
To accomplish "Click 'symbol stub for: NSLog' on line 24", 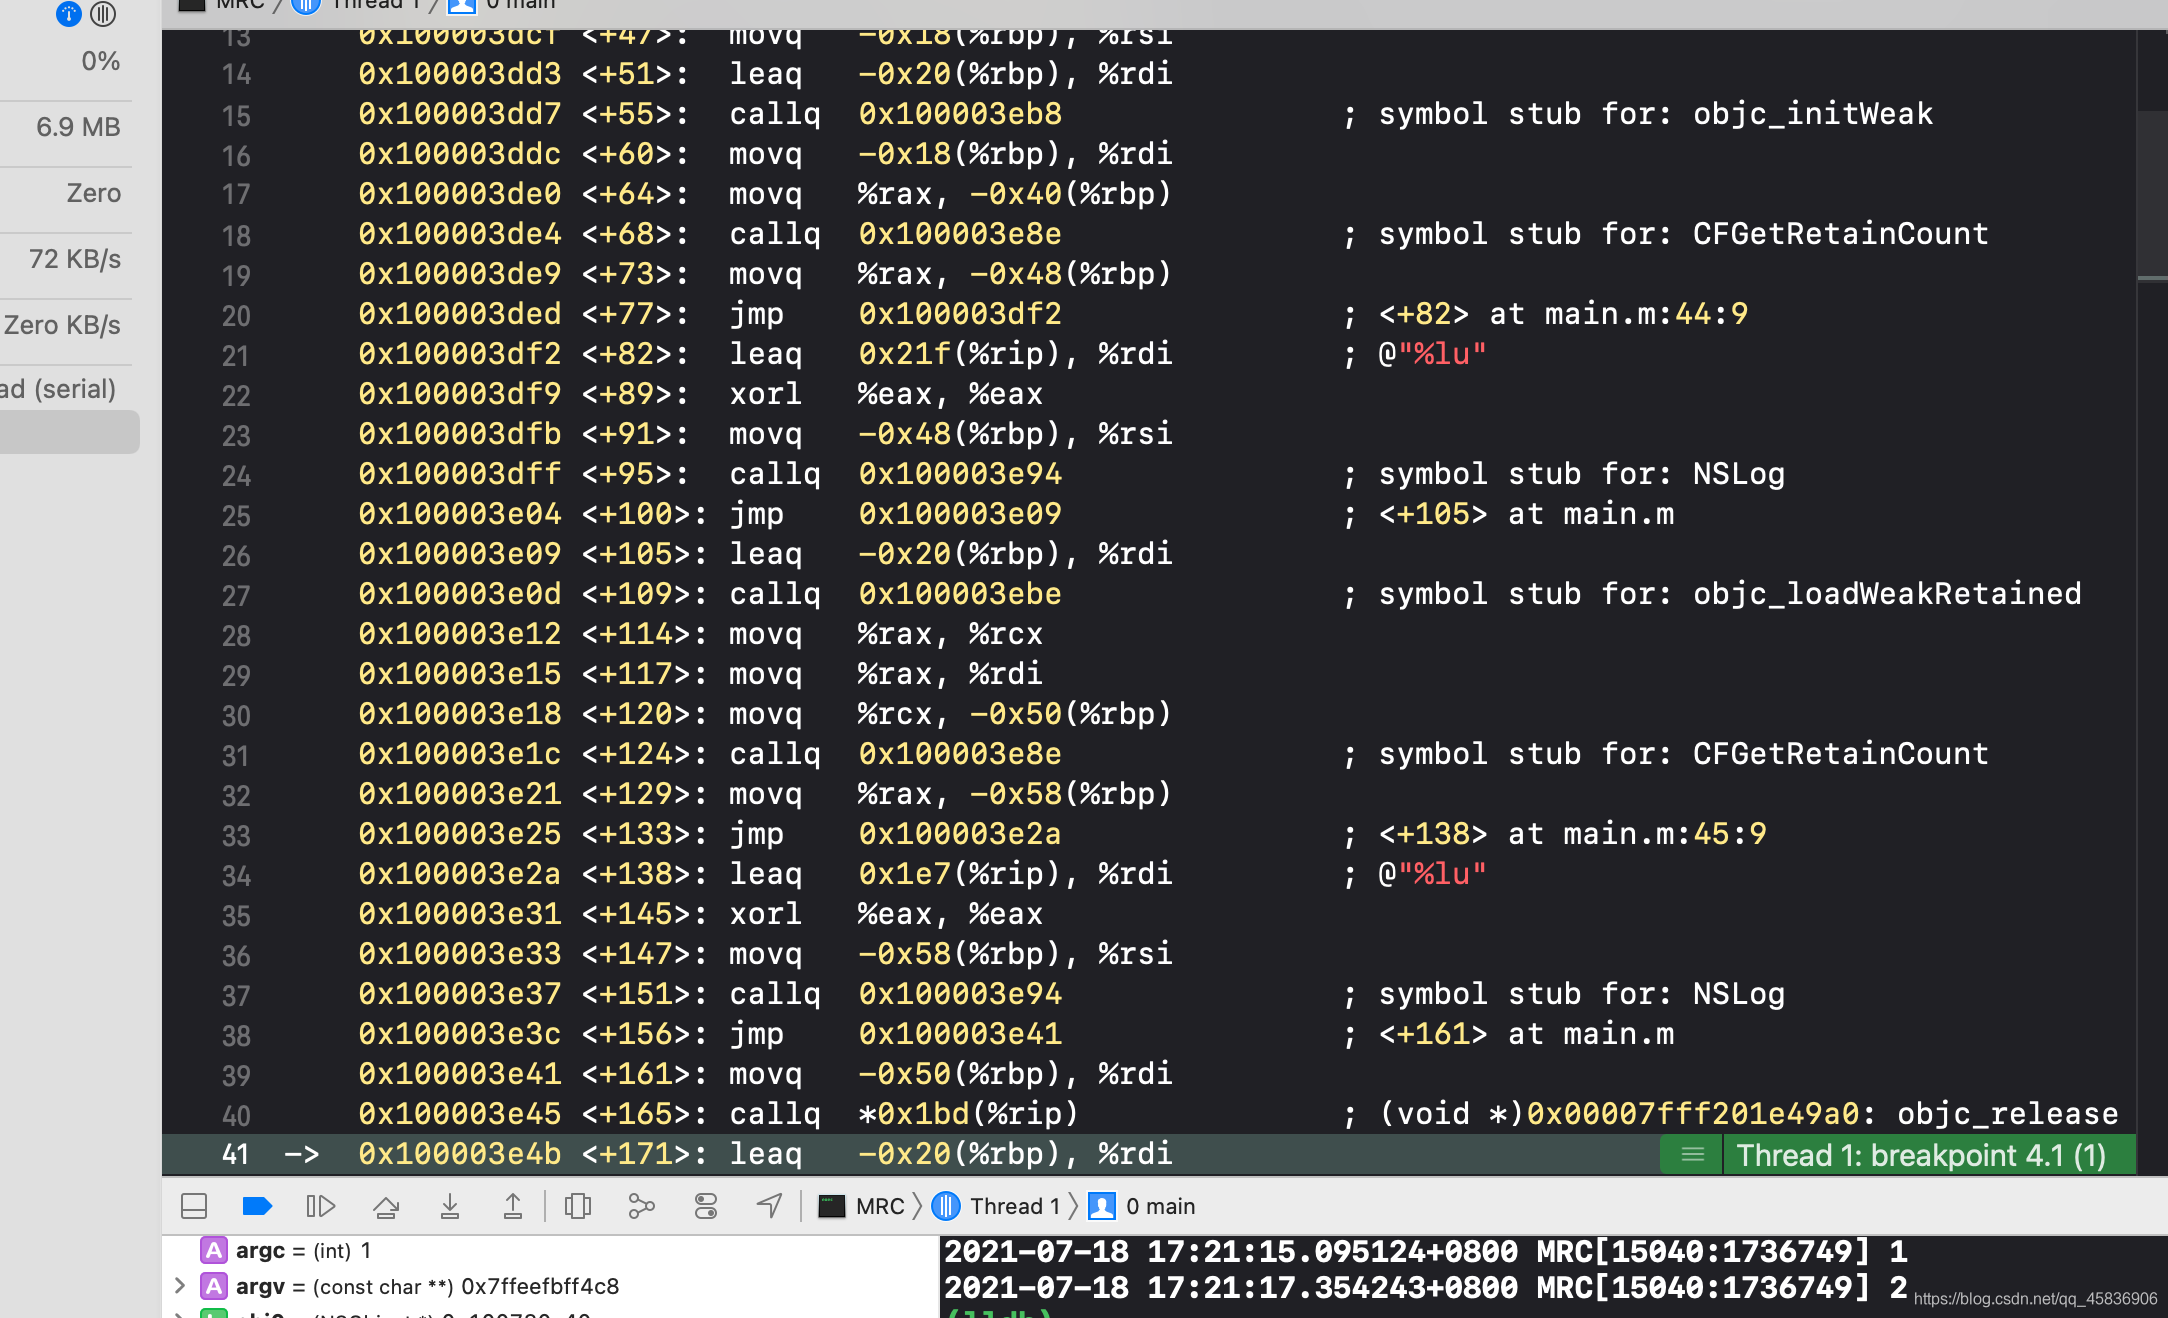I will tap(1582, 474).
